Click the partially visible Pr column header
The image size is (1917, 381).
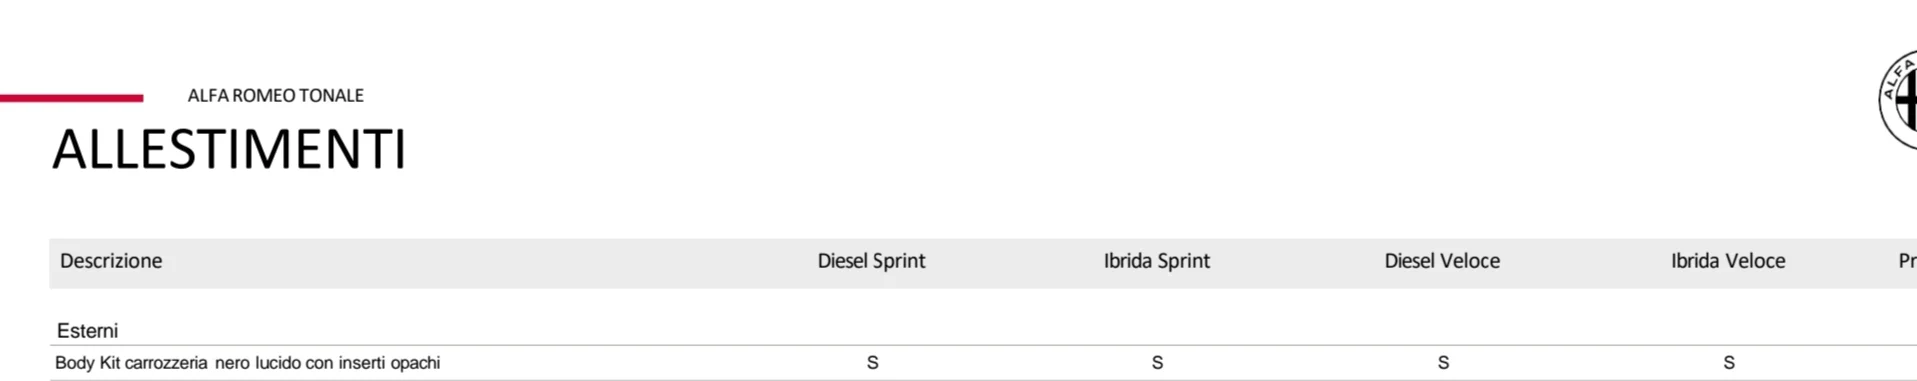pyautogui.click(x=1907, y=261)
